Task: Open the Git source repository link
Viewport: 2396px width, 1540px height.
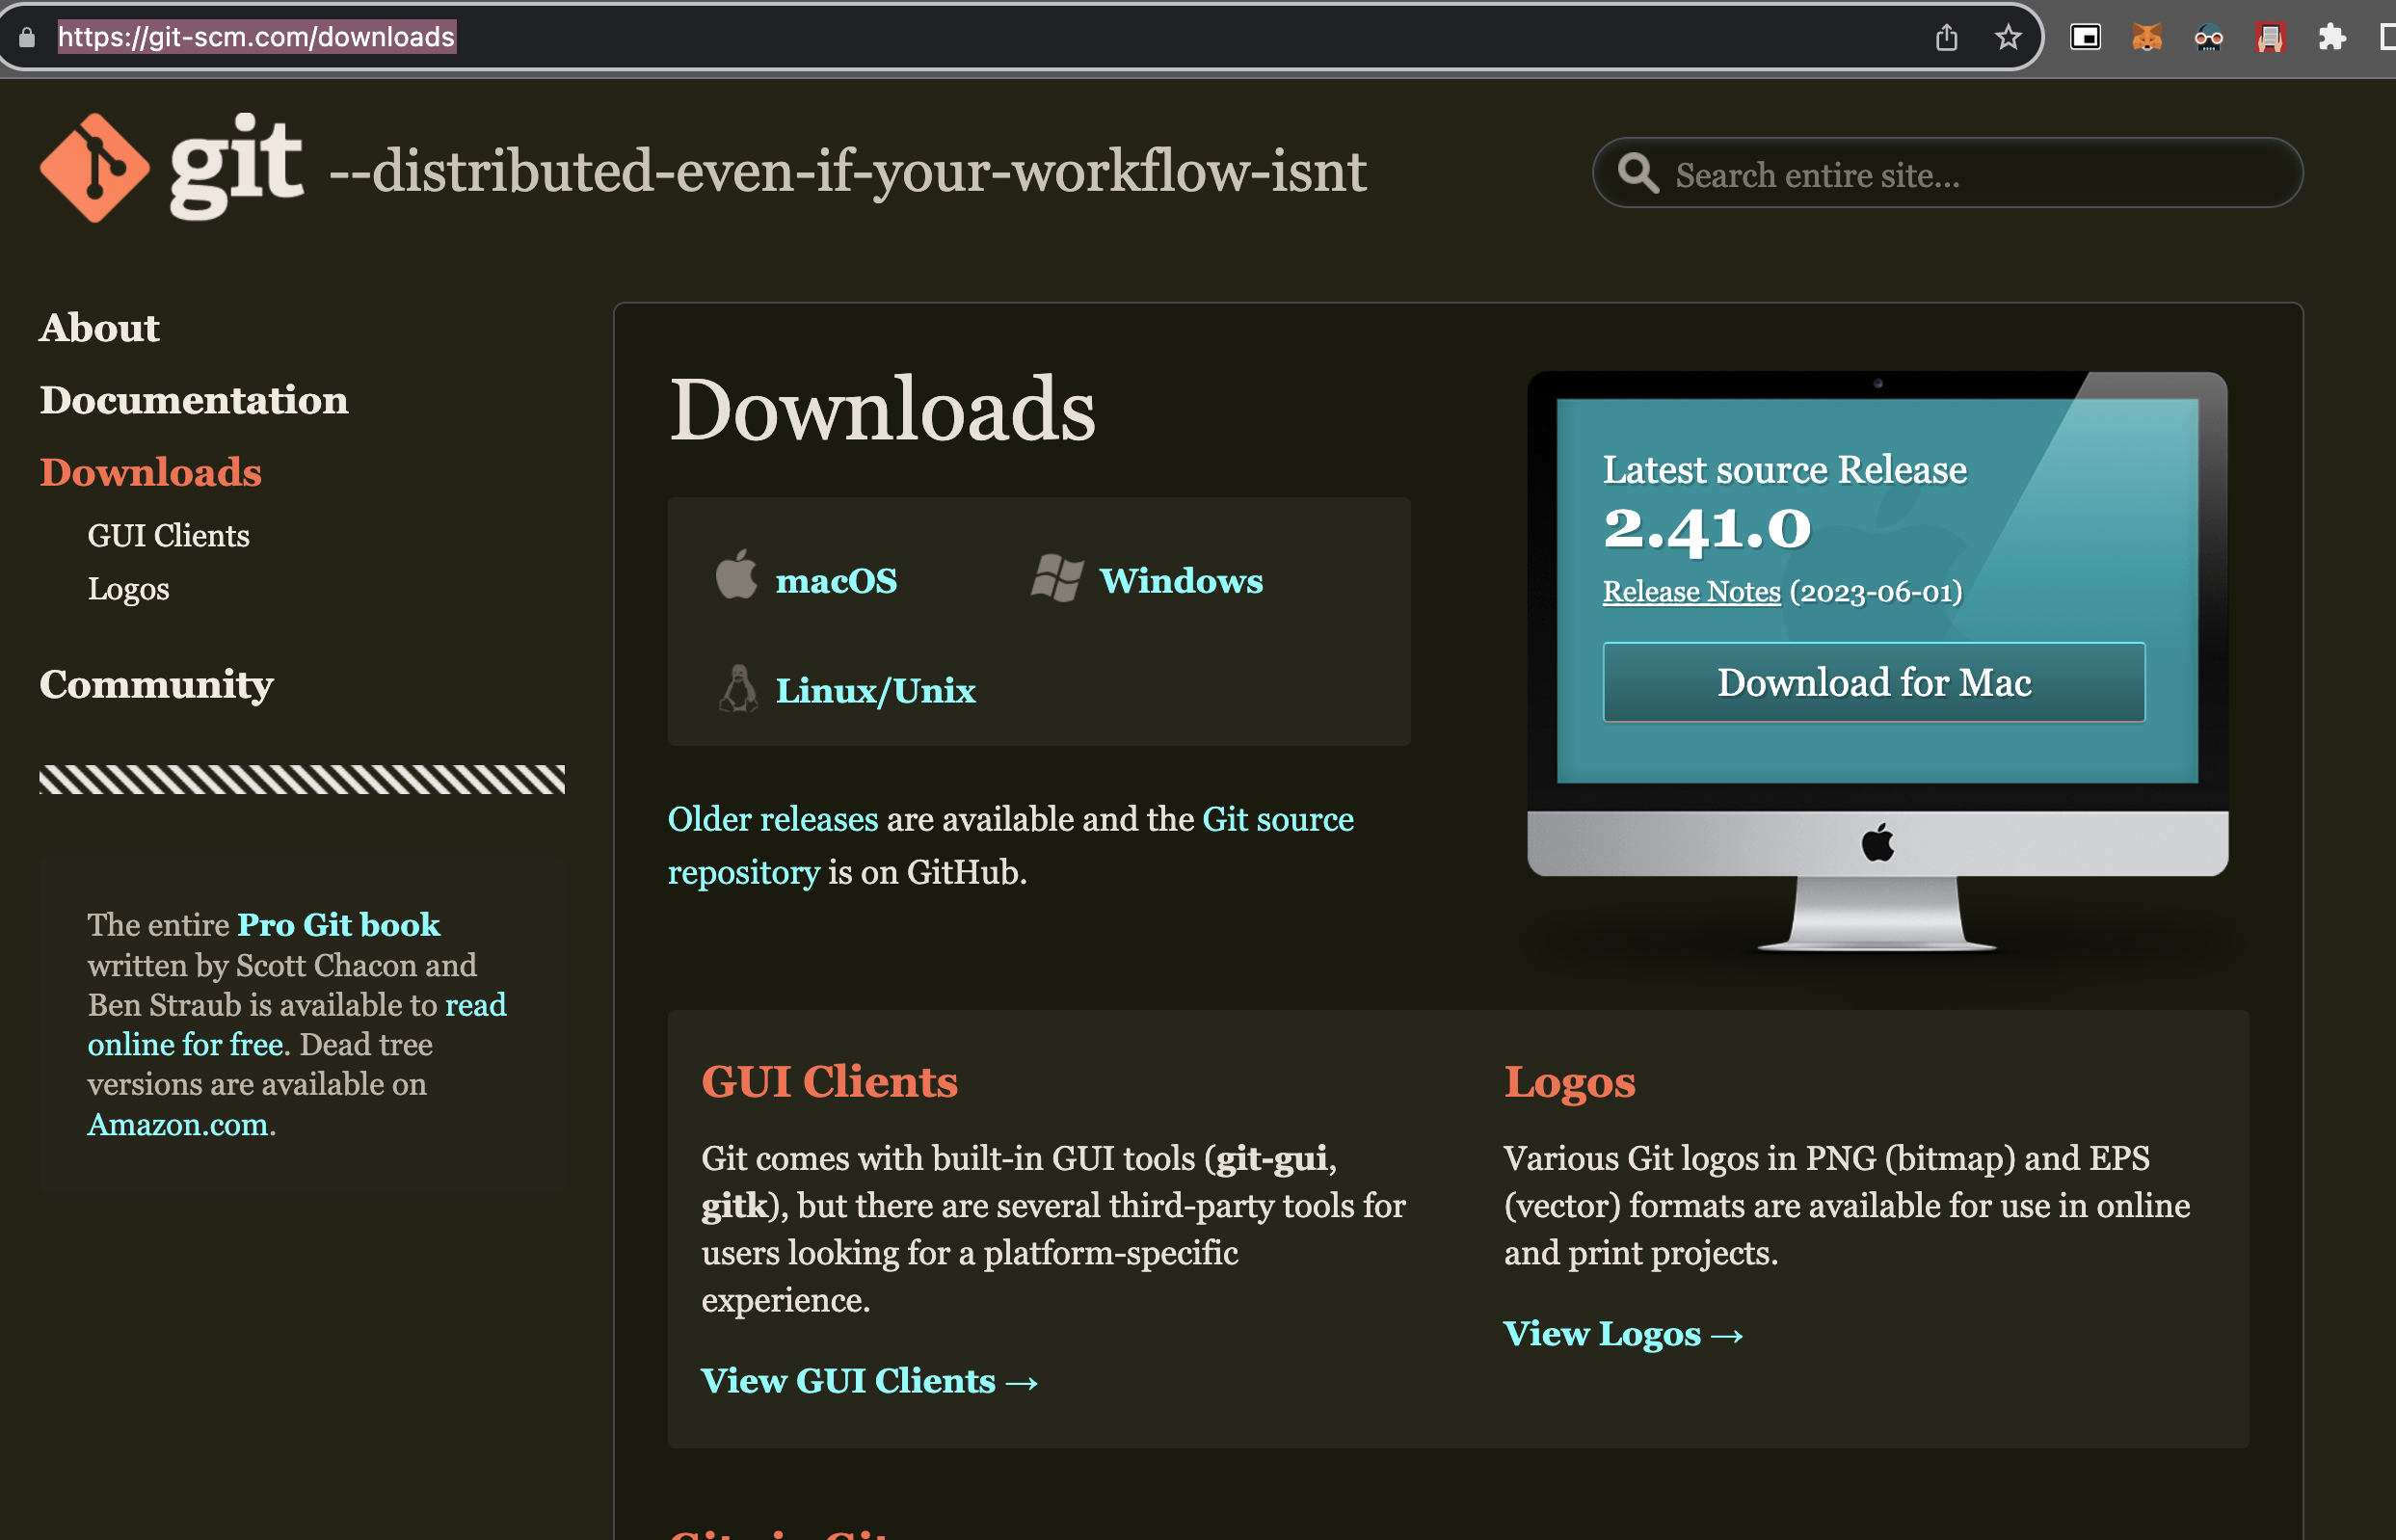Action: pyautogui.click(x=1011, y=846)
